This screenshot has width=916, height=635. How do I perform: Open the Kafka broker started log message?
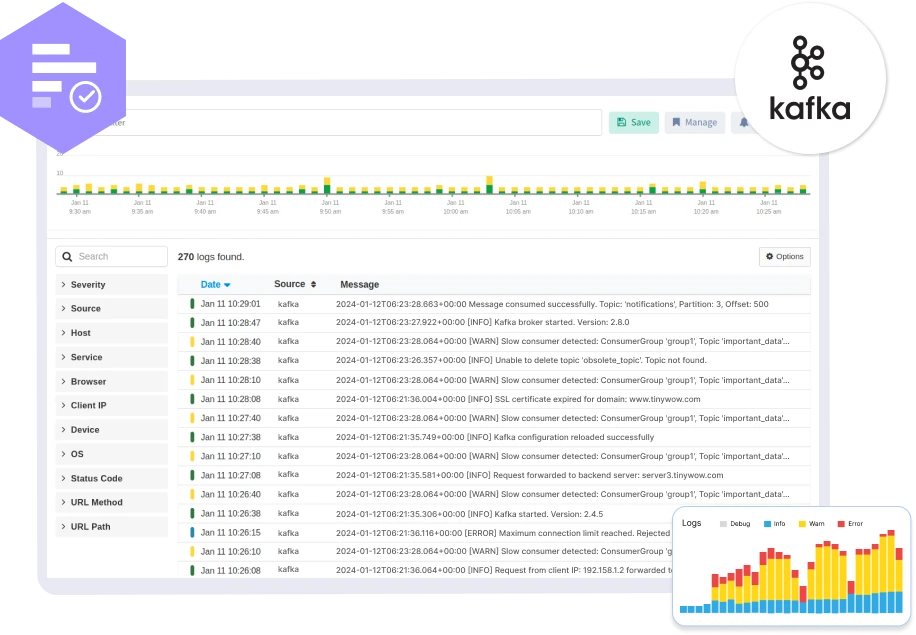pyautogui.click(x=482, y=322)
